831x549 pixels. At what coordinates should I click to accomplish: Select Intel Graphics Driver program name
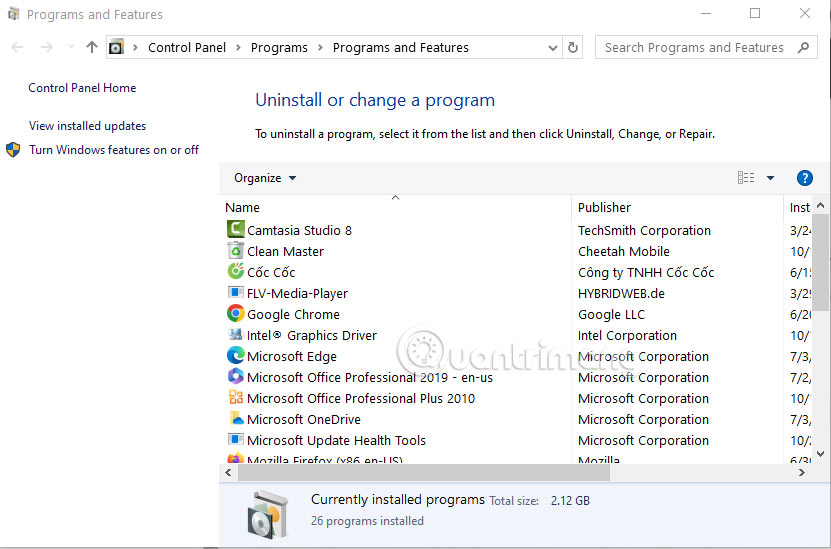coord(312,335)
